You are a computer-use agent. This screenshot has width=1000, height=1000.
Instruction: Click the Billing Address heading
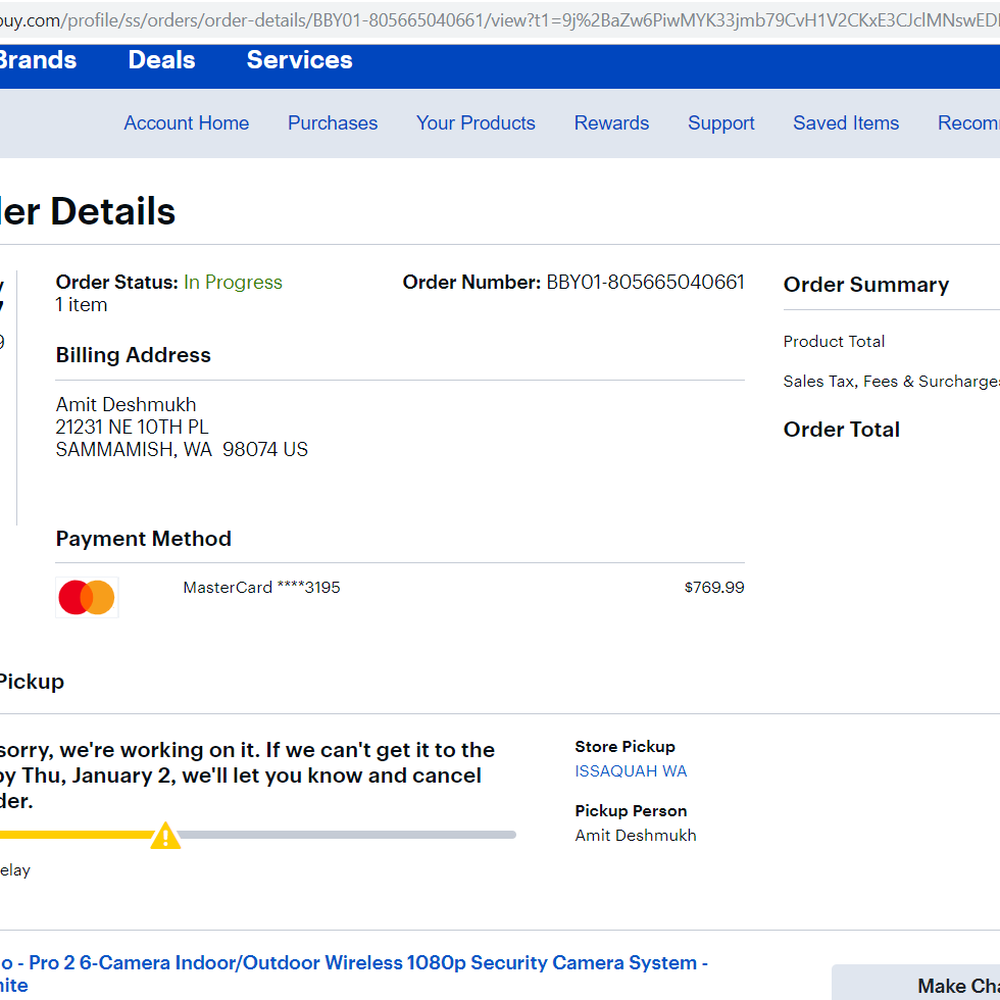point(133,355)
